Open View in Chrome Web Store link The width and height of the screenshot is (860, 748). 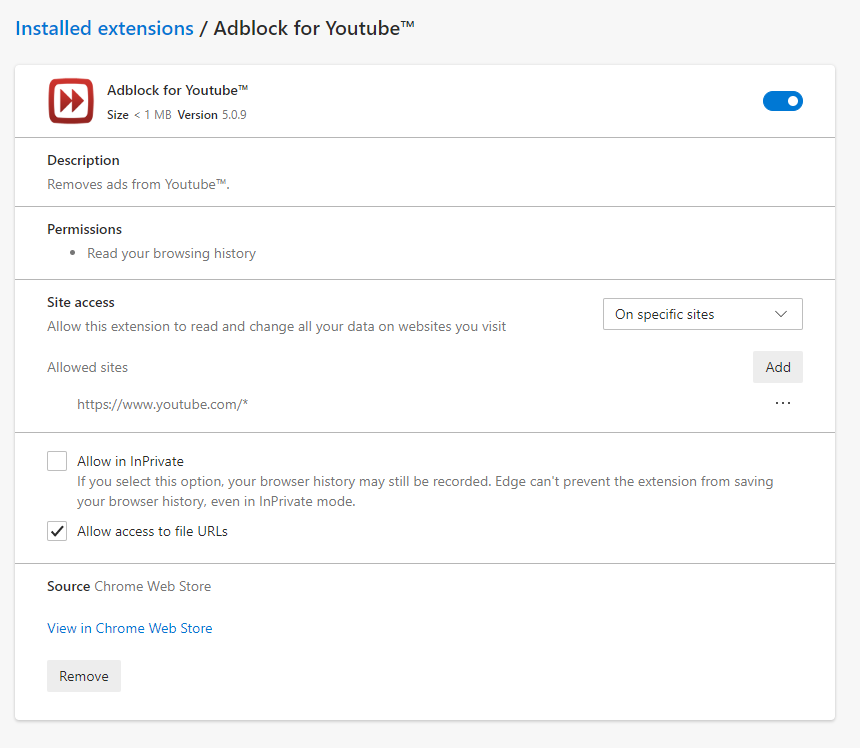click(130, 628)
